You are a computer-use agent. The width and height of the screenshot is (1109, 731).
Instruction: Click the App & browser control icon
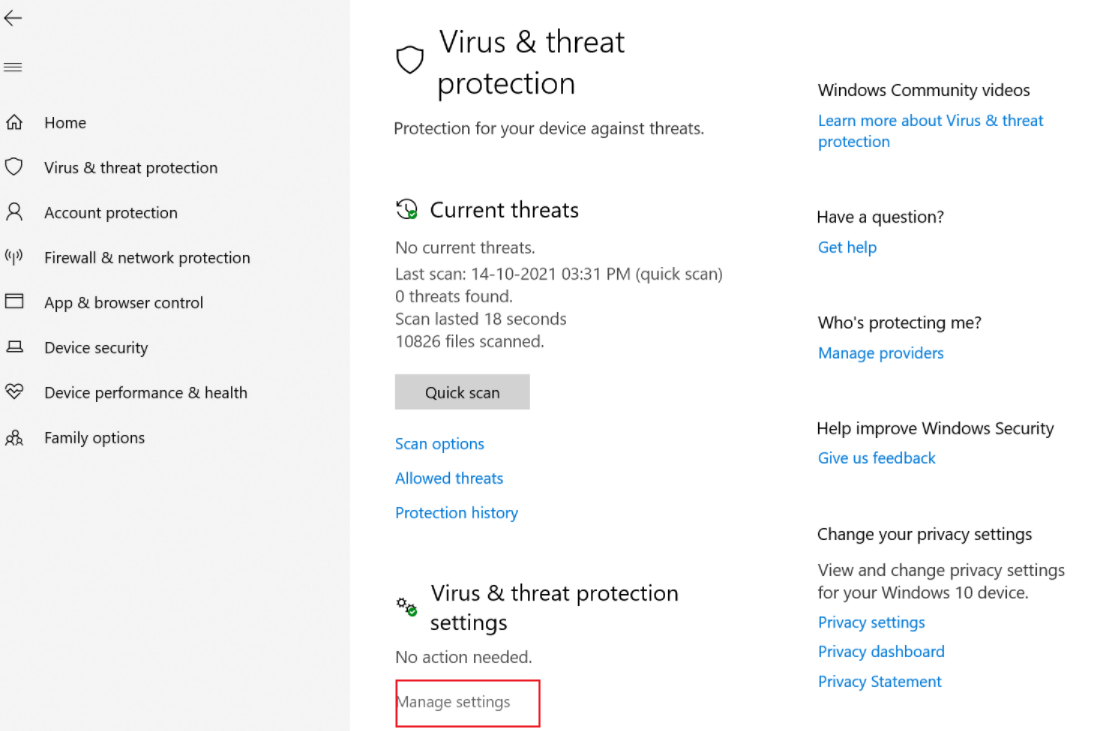point(14,302)
